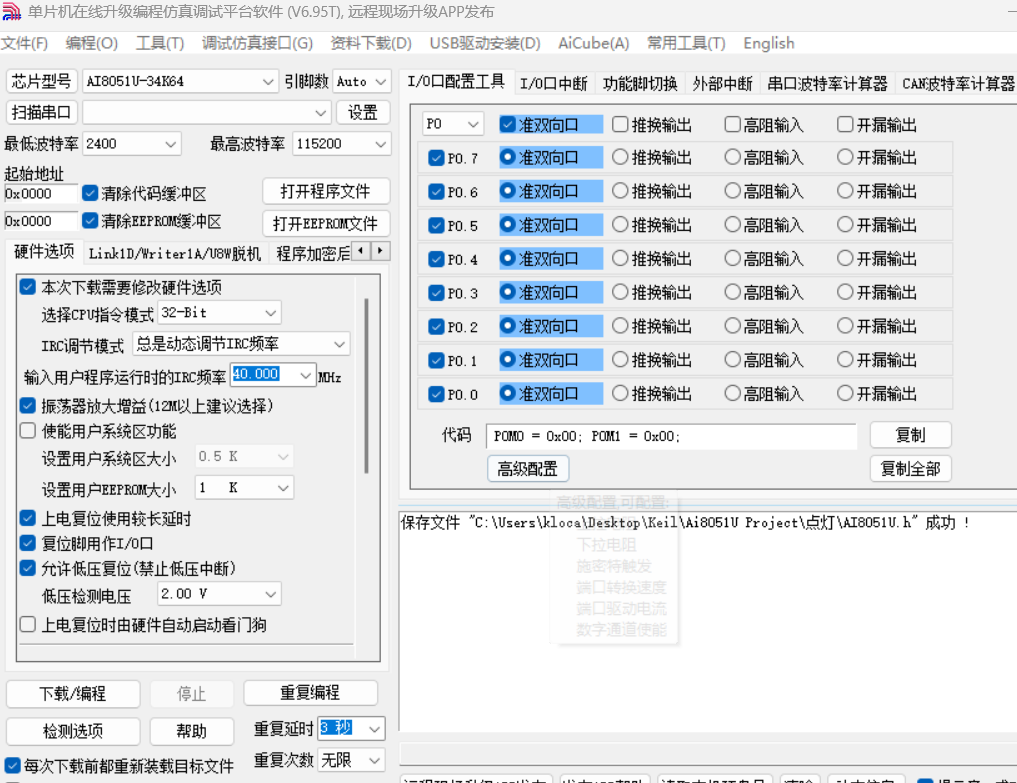Open the 文件(F) menu

25,43
